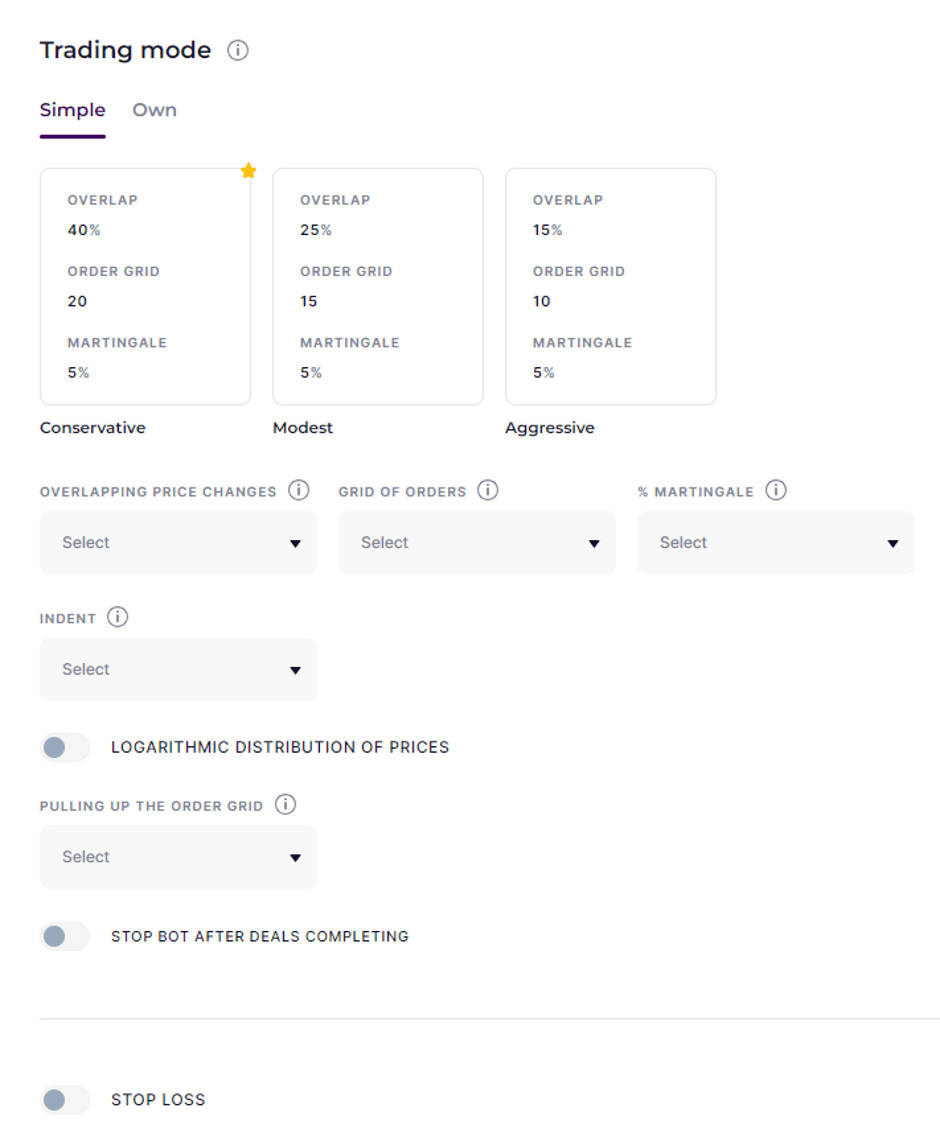Open the % Martingale dropdown

coord(775,542)
